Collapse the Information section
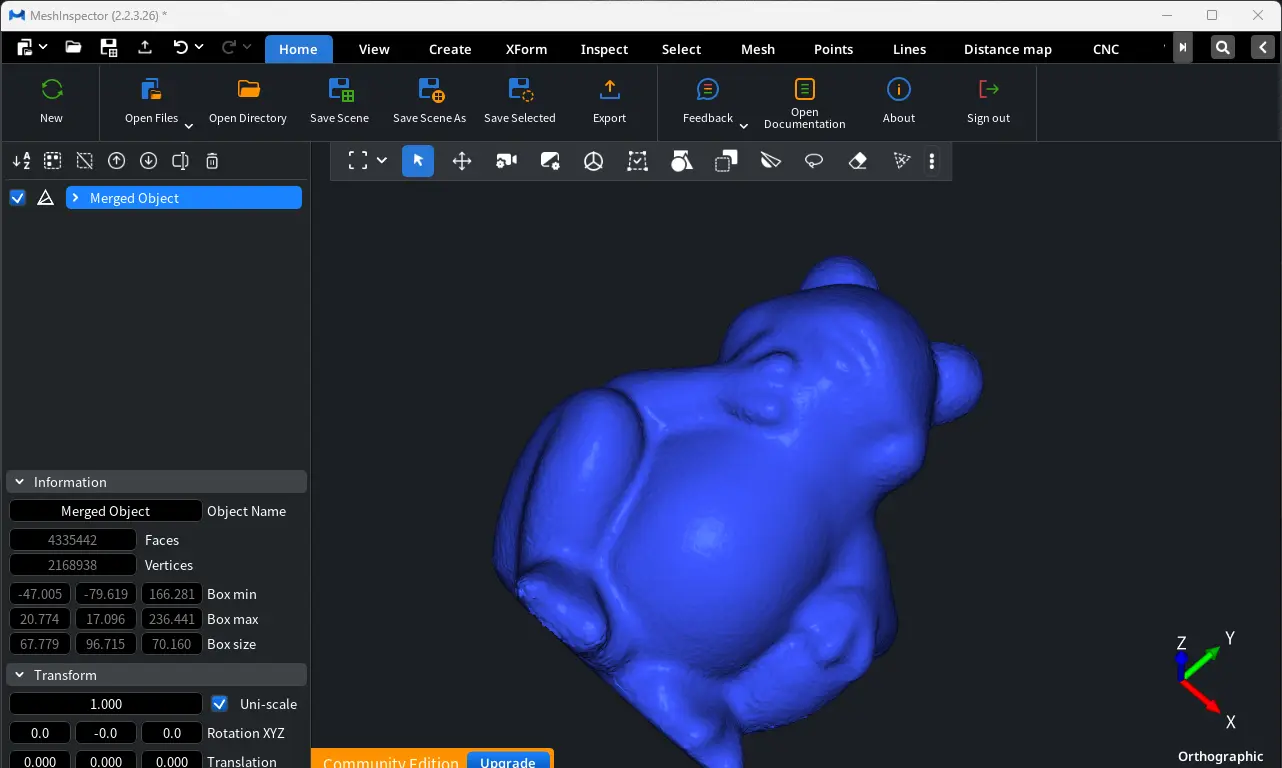This screenshot has width=1282, height=768. tap(19, 482)
